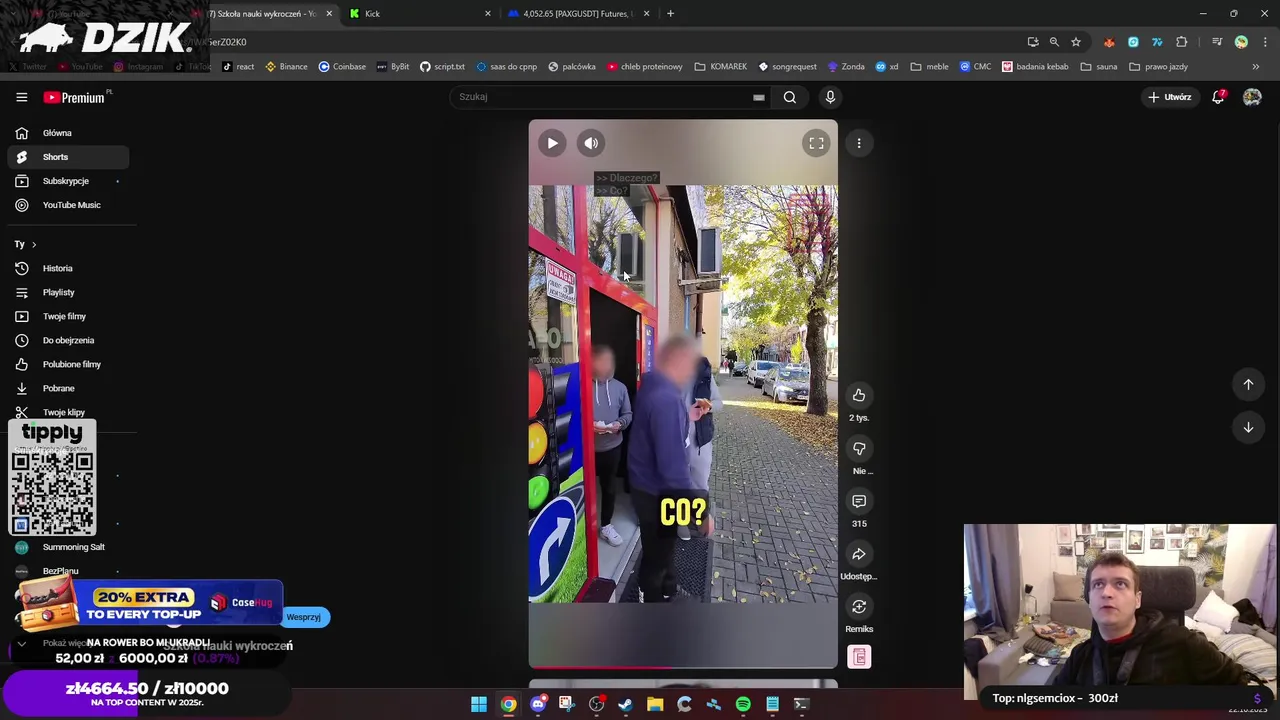Viewport: 1280px width, 720px height.
Task: Like the Short with 2 tys. likes
Action: (859, 395)
